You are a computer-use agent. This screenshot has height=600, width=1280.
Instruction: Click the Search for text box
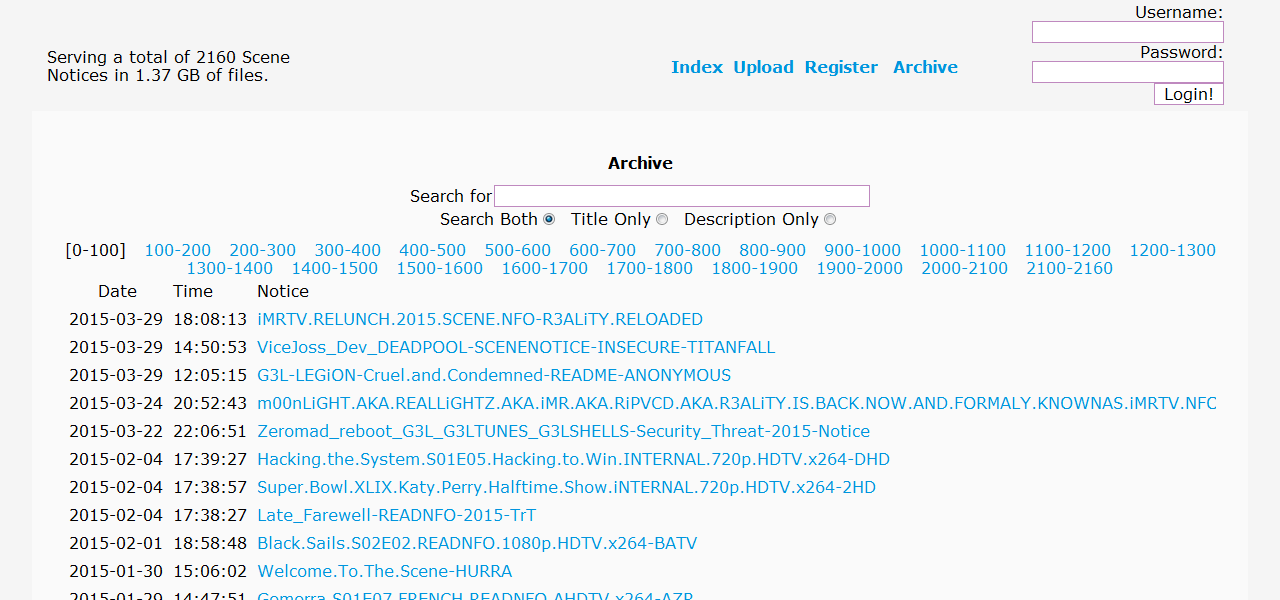tap(682, 196)
